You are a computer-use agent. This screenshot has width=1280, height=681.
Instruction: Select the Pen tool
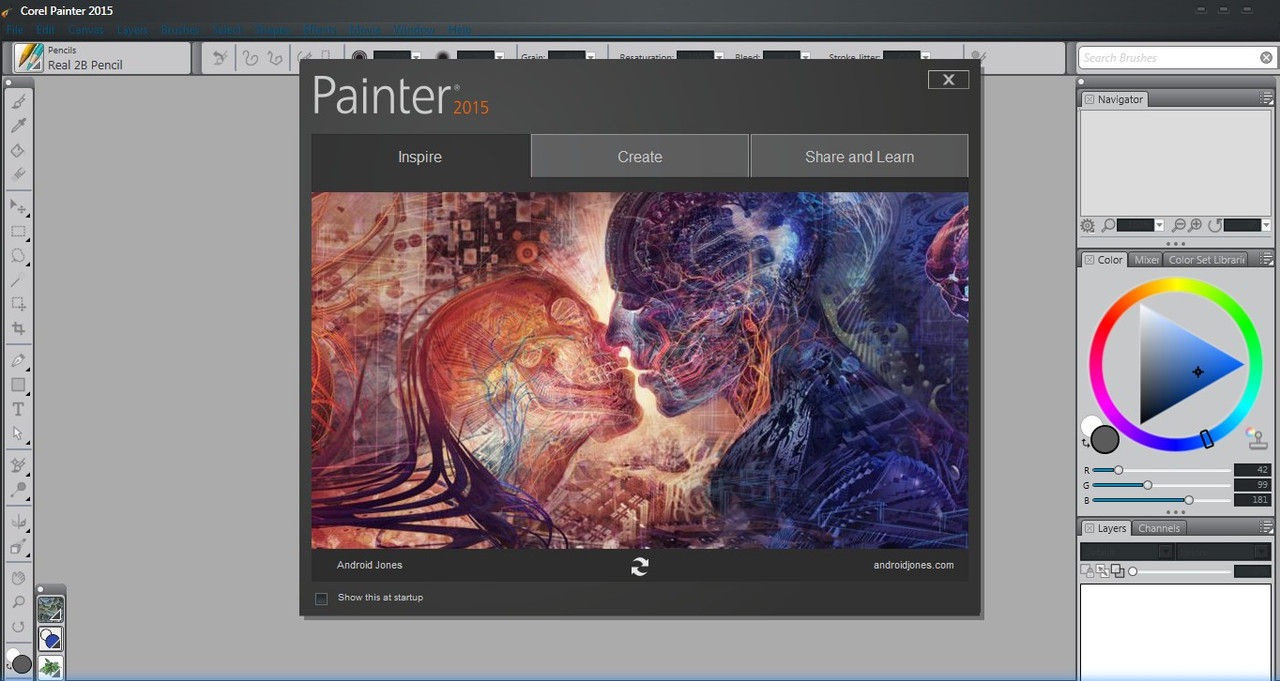[x=18, y=360]
